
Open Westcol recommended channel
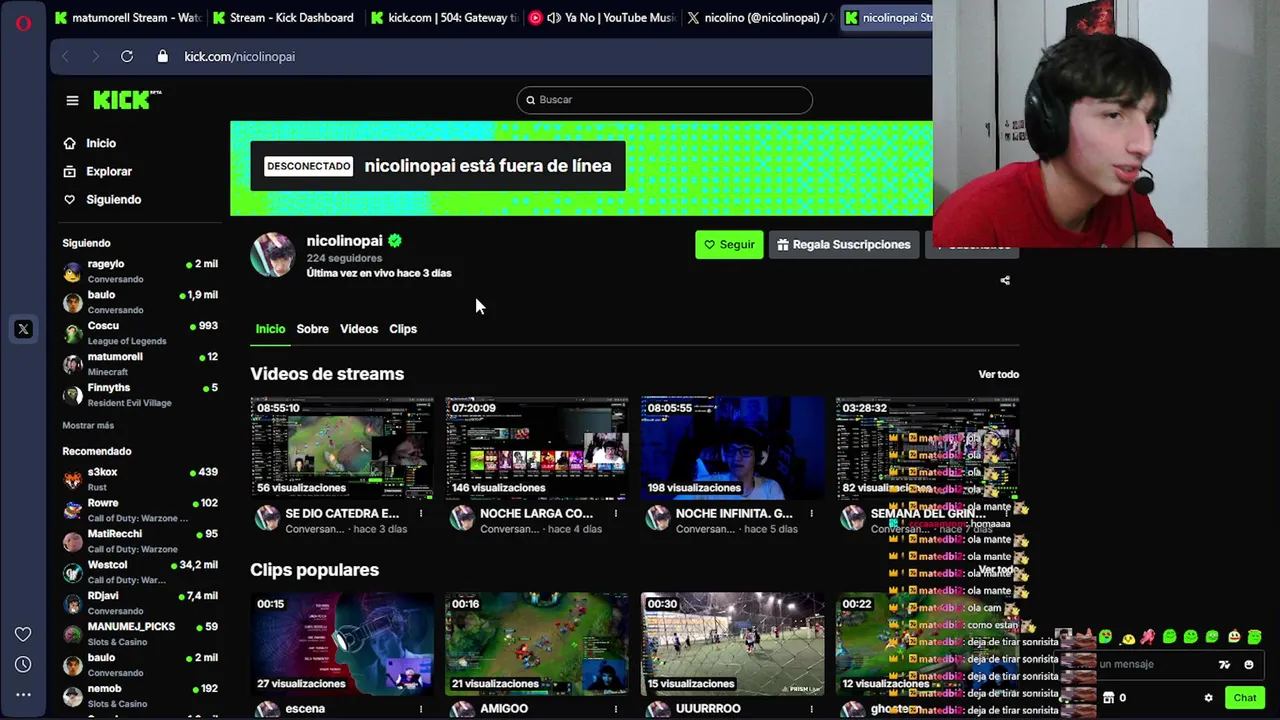(x=140, y=571)
